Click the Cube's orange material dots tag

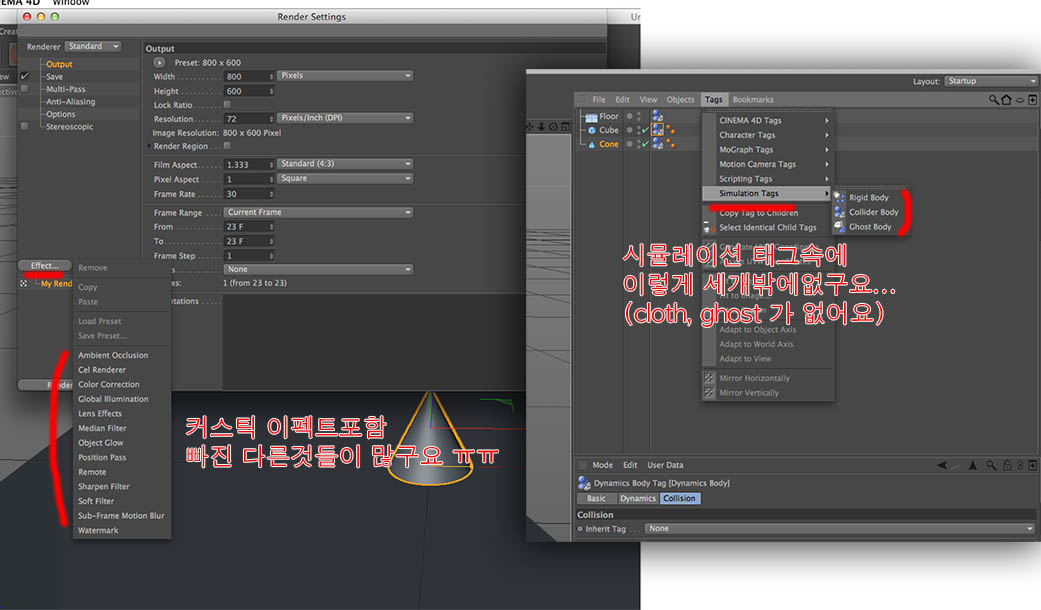671,129
